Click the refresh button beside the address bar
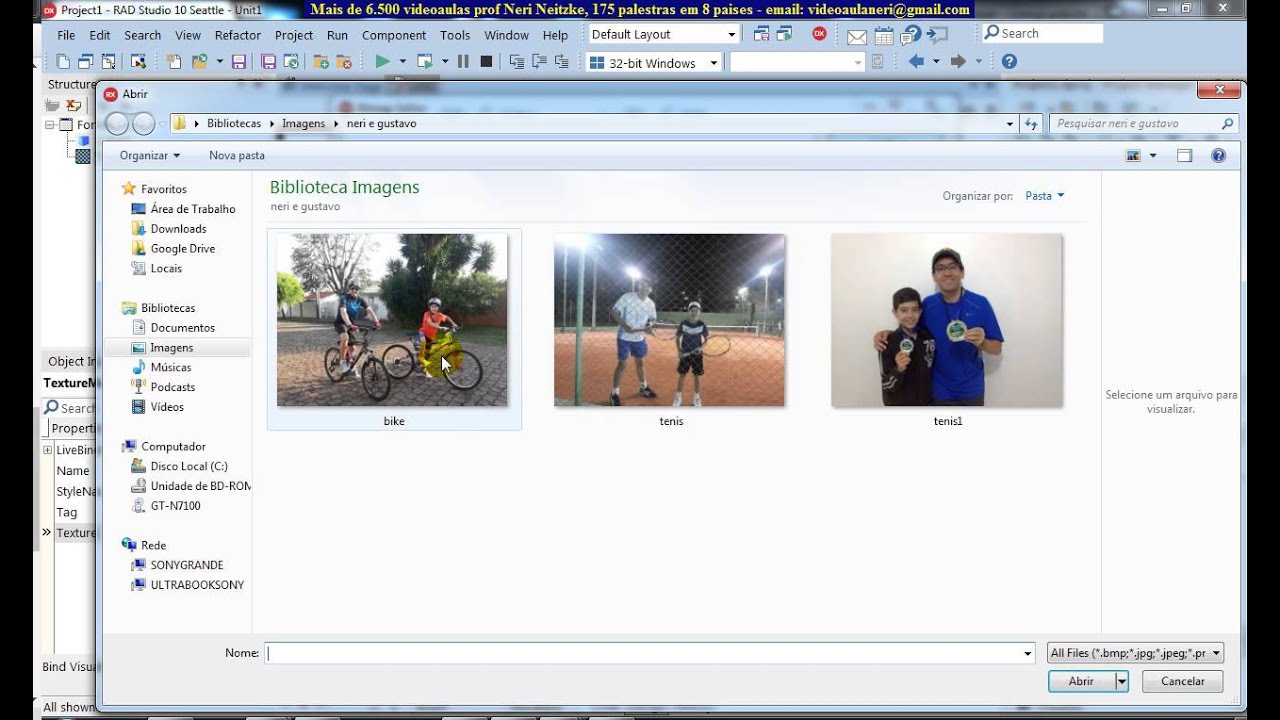The height and width of the screenshot is (720, 1280). [1032, 124]
